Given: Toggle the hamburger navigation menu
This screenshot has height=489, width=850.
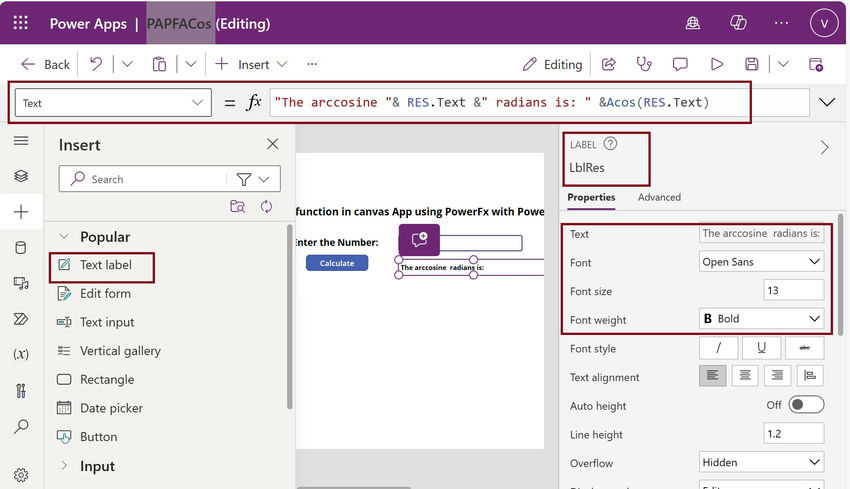Looking at the screenshot, I should (21, 141).
